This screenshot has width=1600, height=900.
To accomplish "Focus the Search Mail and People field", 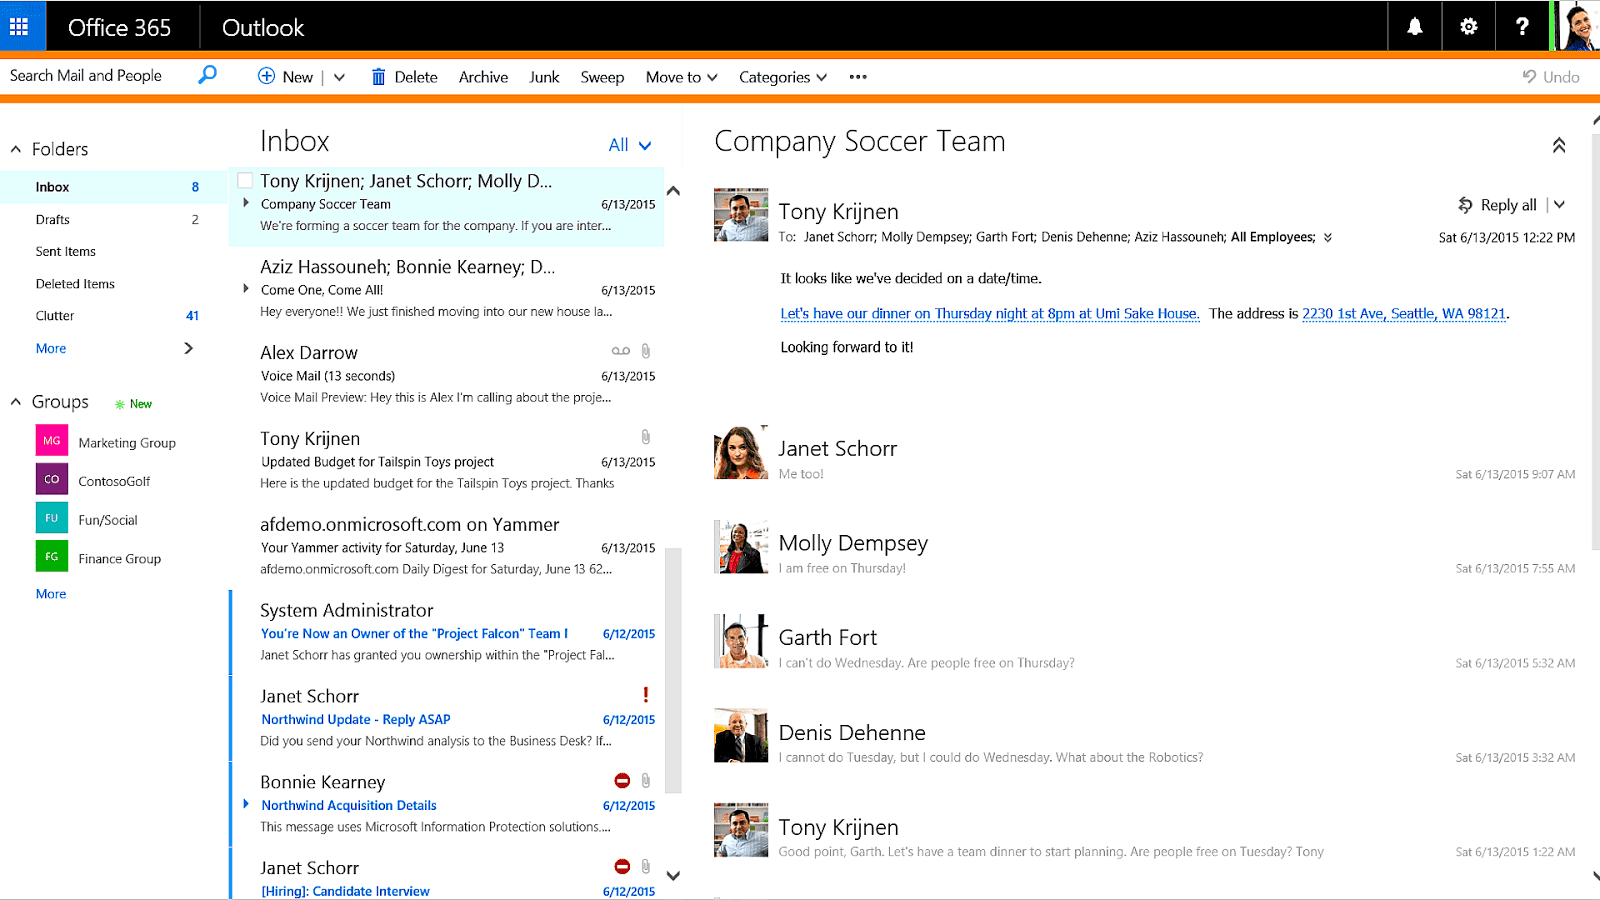I will point(86,75).
